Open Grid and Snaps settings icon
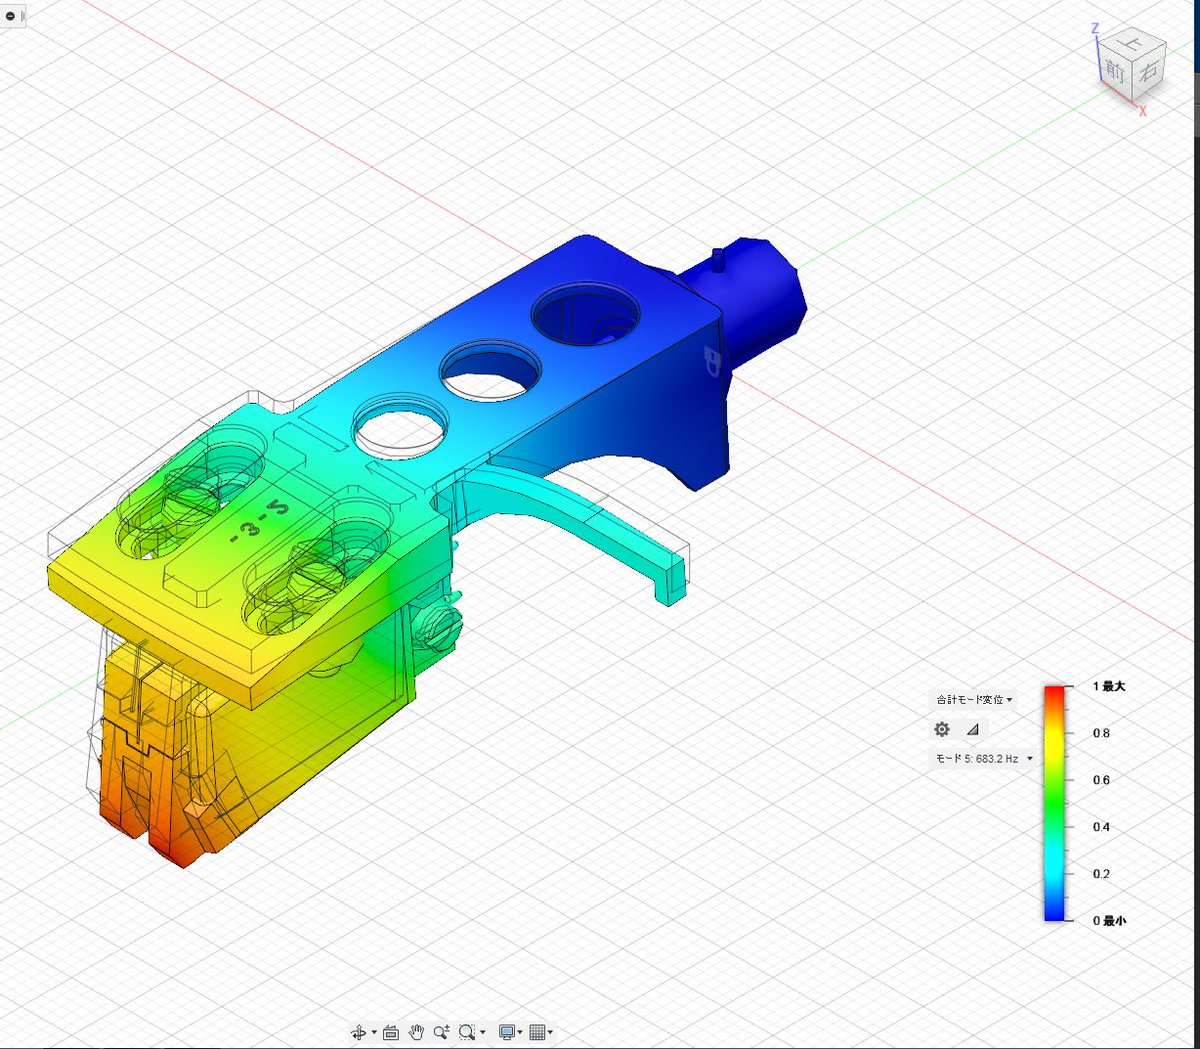This screenshot has width=1200, height=1049. [x=537, y=1032]
